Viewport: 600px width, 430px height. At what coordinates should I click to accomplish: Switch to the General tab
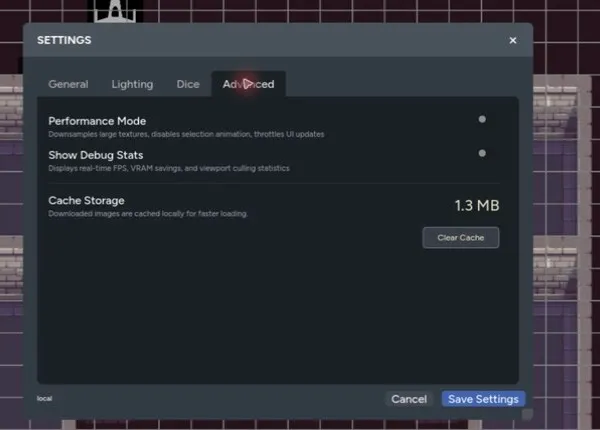[x=68, y=84]
